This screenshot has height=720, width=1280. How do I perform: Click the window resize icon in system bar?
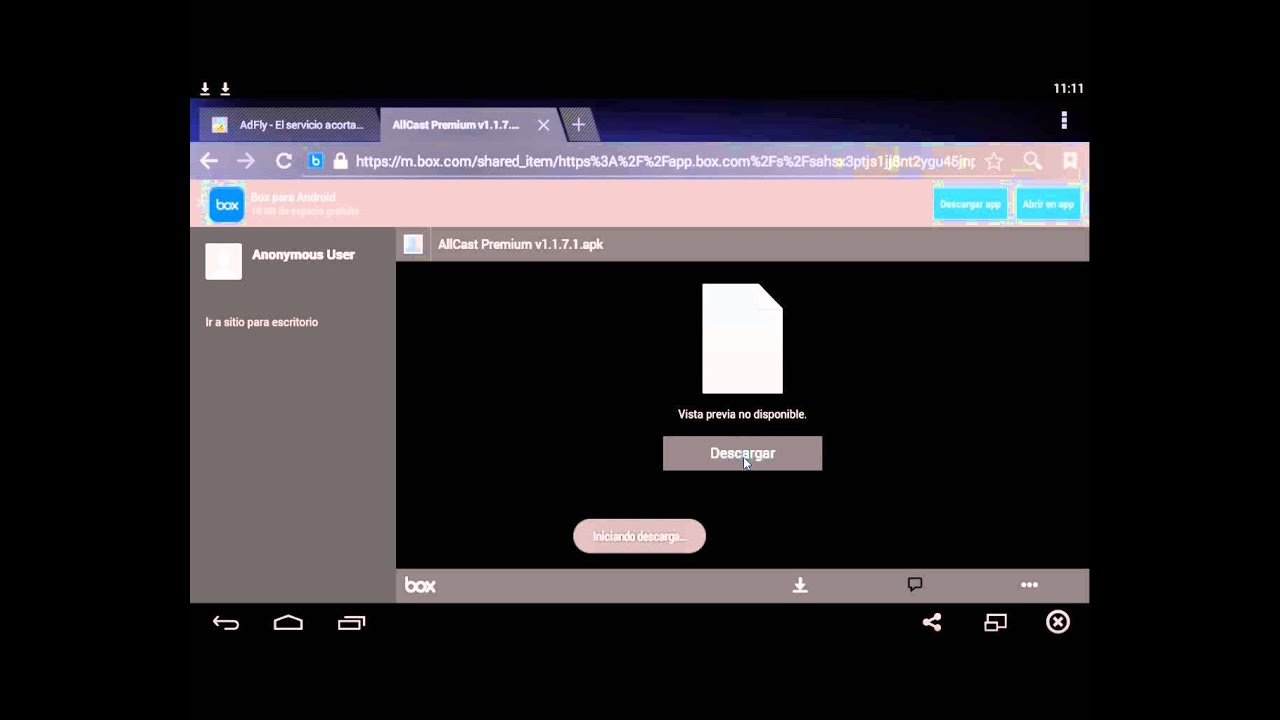(x=995, y=622)
